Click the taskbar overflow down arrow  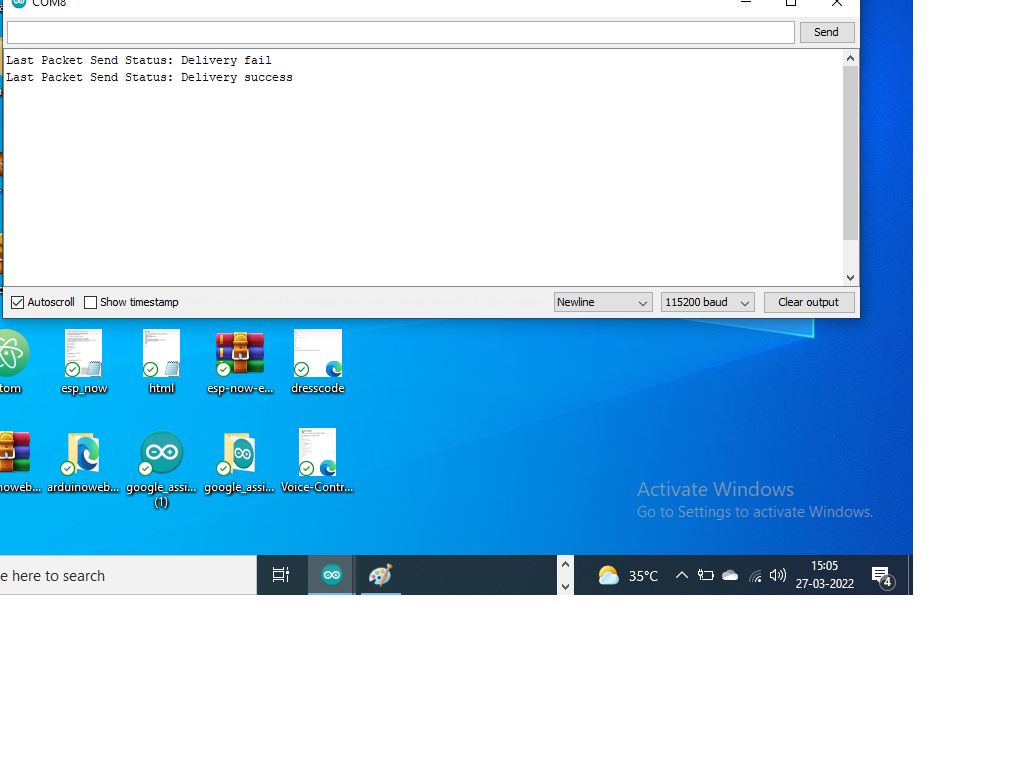tap(566, 586)
